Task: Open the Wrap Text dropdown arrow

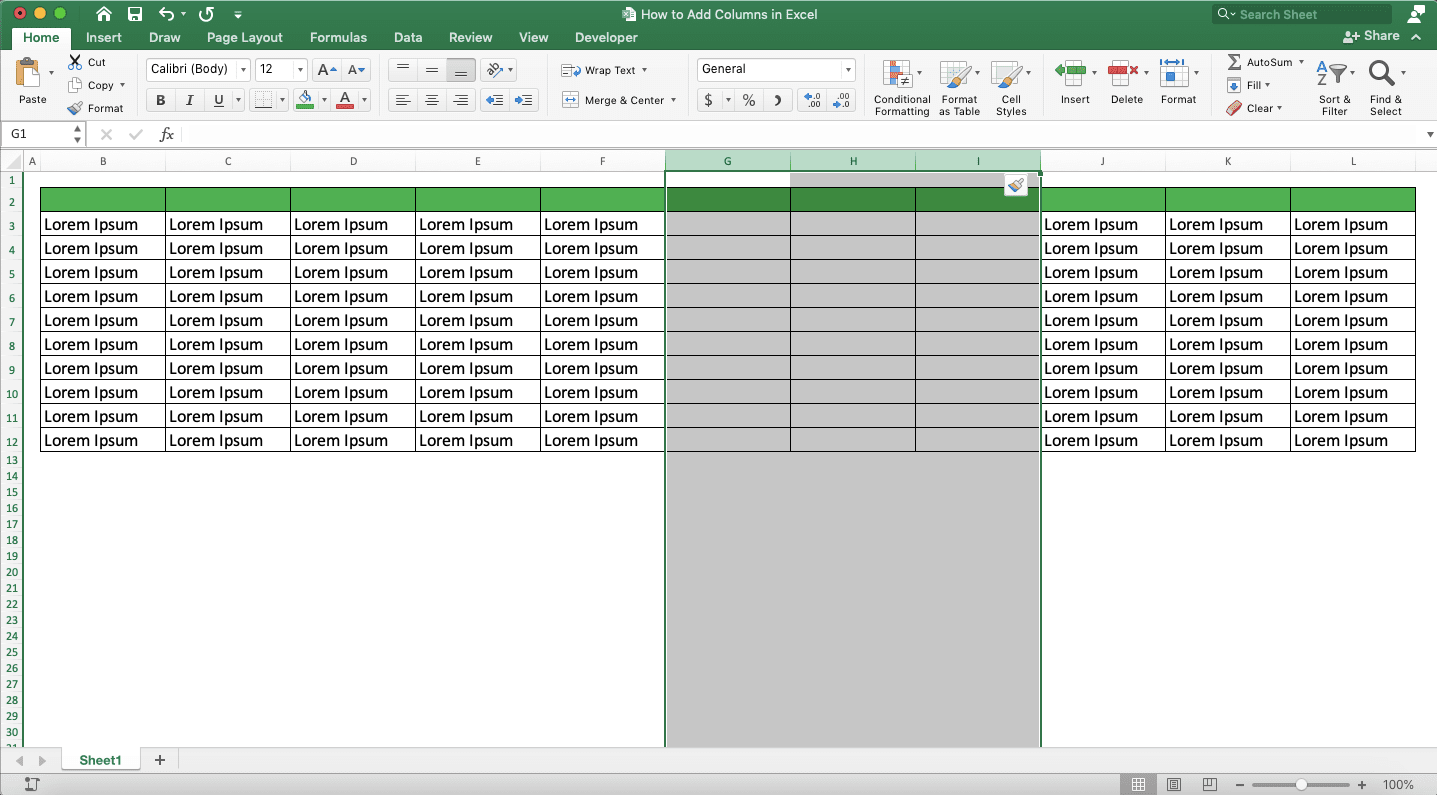Action: (x=644, y=70)
